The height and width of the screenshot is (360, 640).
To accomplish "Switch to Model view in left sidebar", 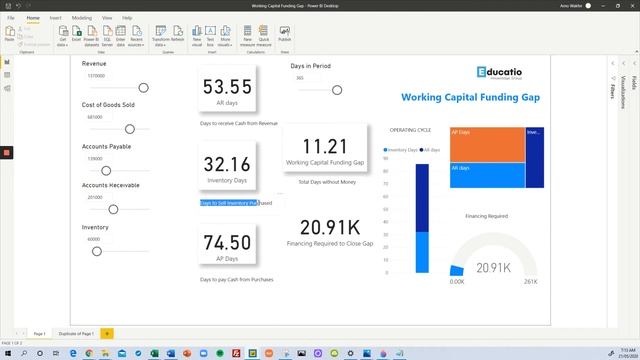I will pos(7,88).
